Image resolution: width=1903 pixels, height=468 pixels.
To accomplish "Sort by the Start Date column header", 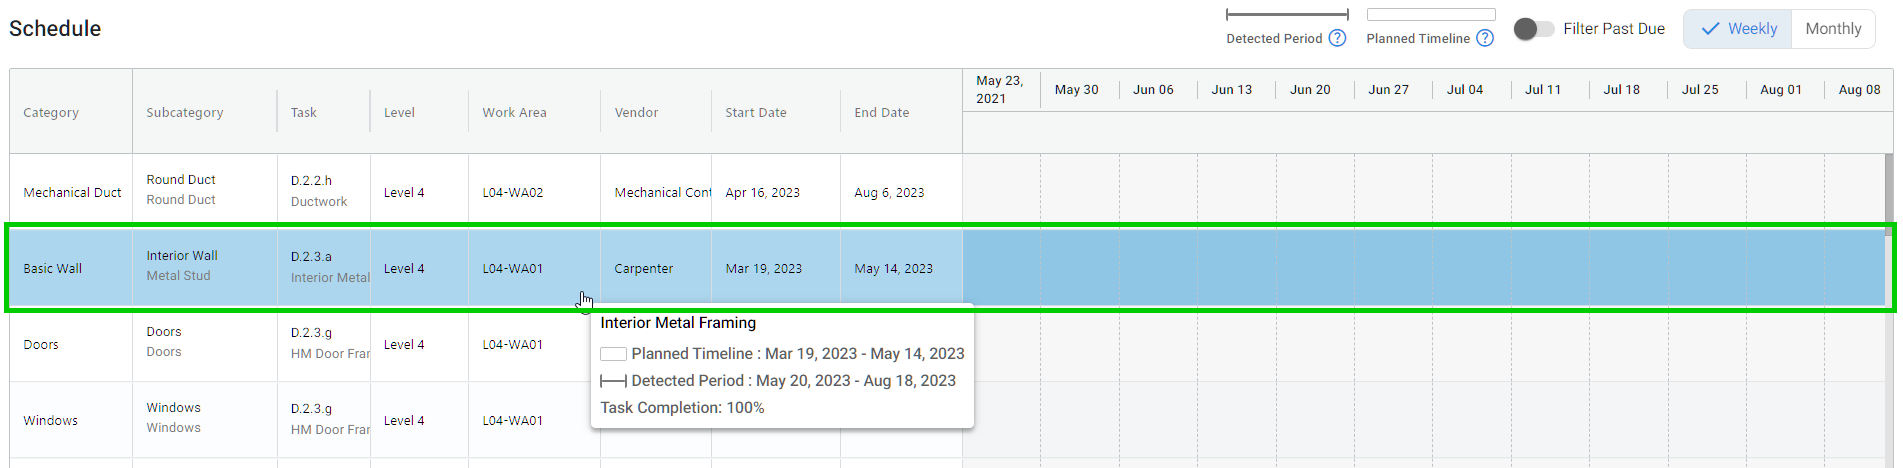I will (x=755, y=112).
